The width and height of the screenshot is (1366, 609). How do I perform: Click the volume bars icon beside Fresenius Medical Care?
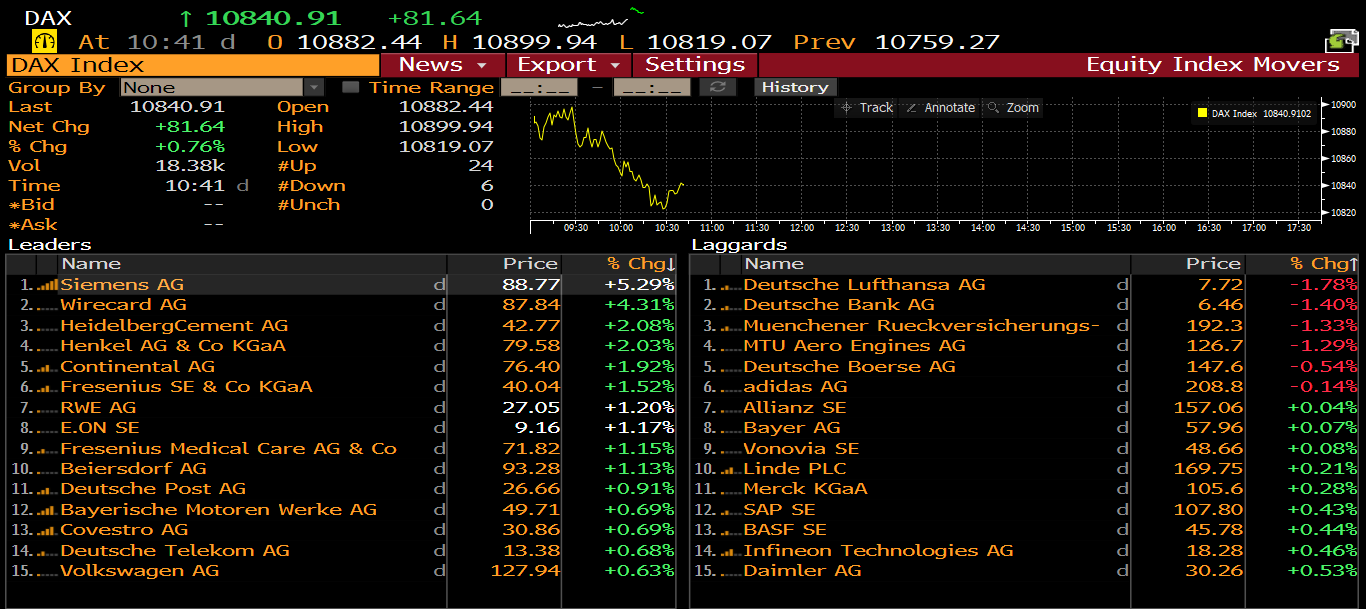pyautogui.click(x=47, y=449)
